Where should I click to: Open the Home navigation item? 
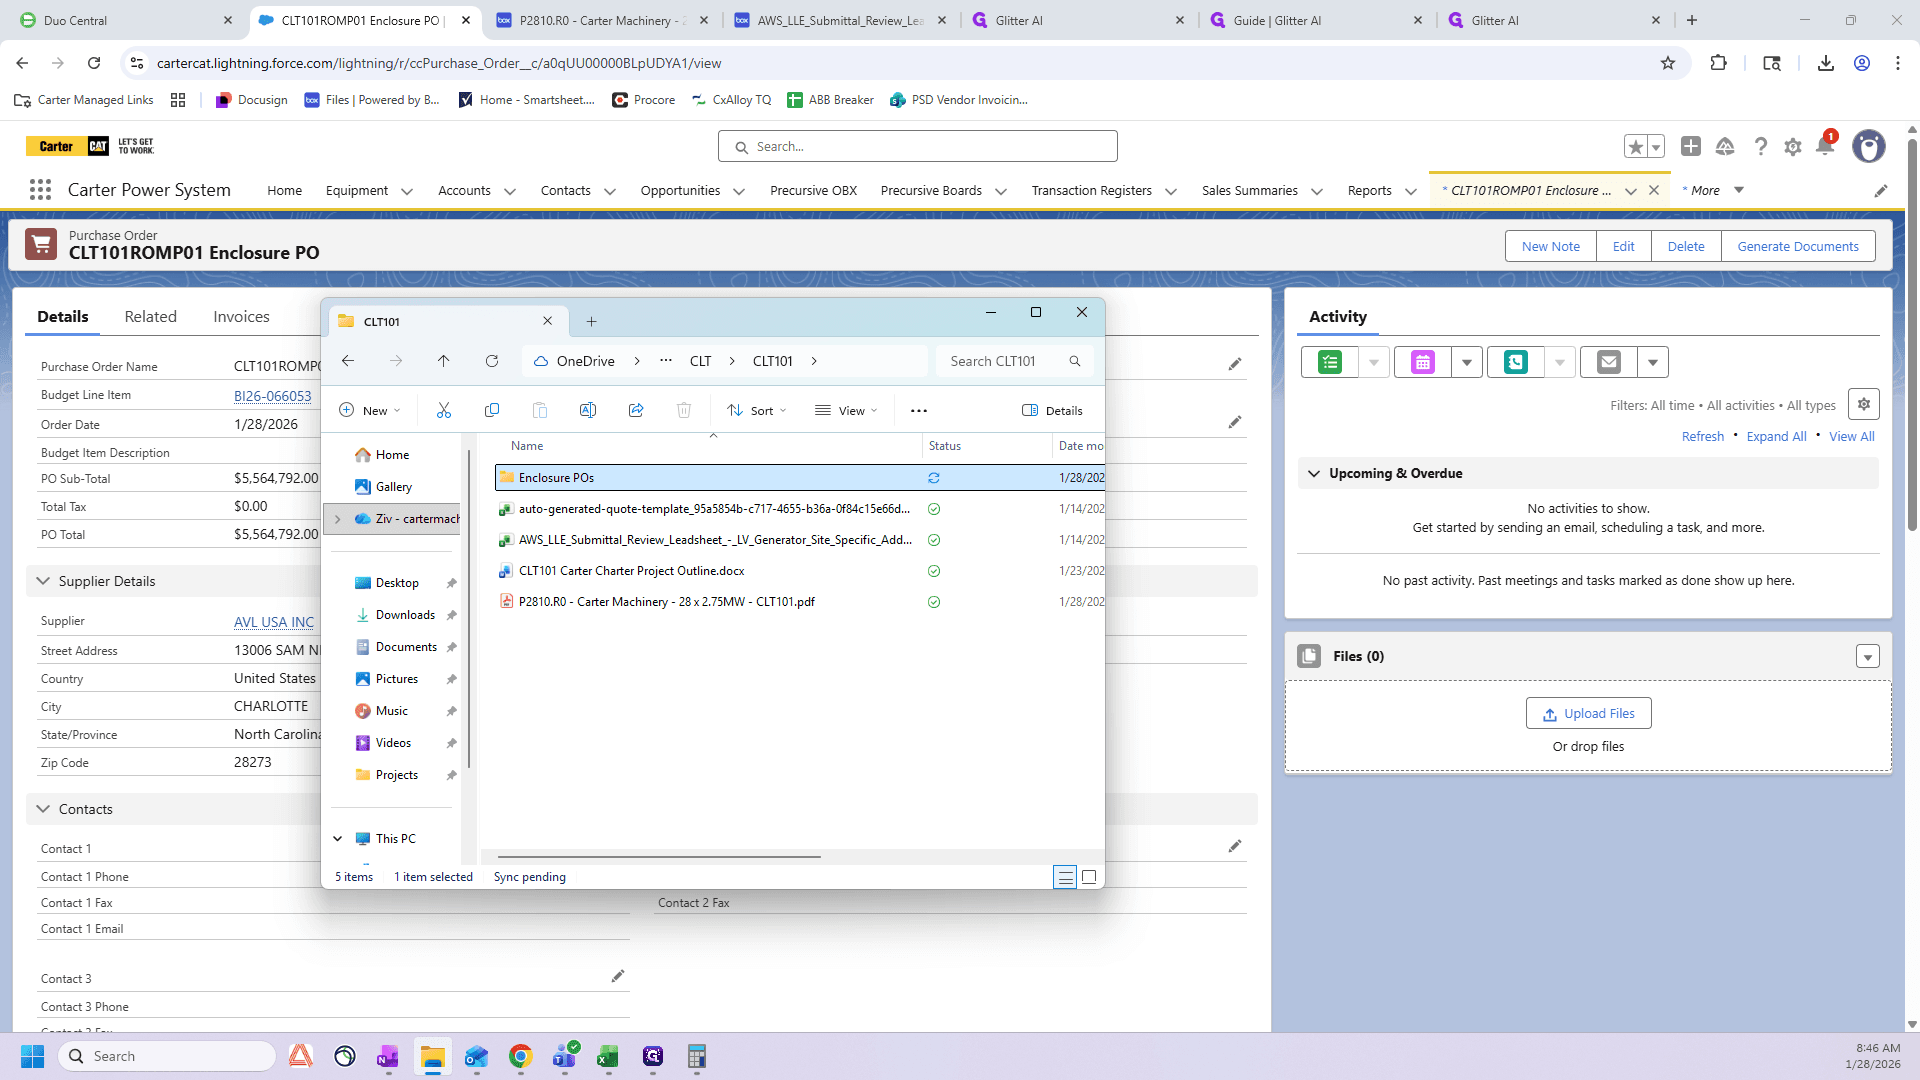pos(284,190)
